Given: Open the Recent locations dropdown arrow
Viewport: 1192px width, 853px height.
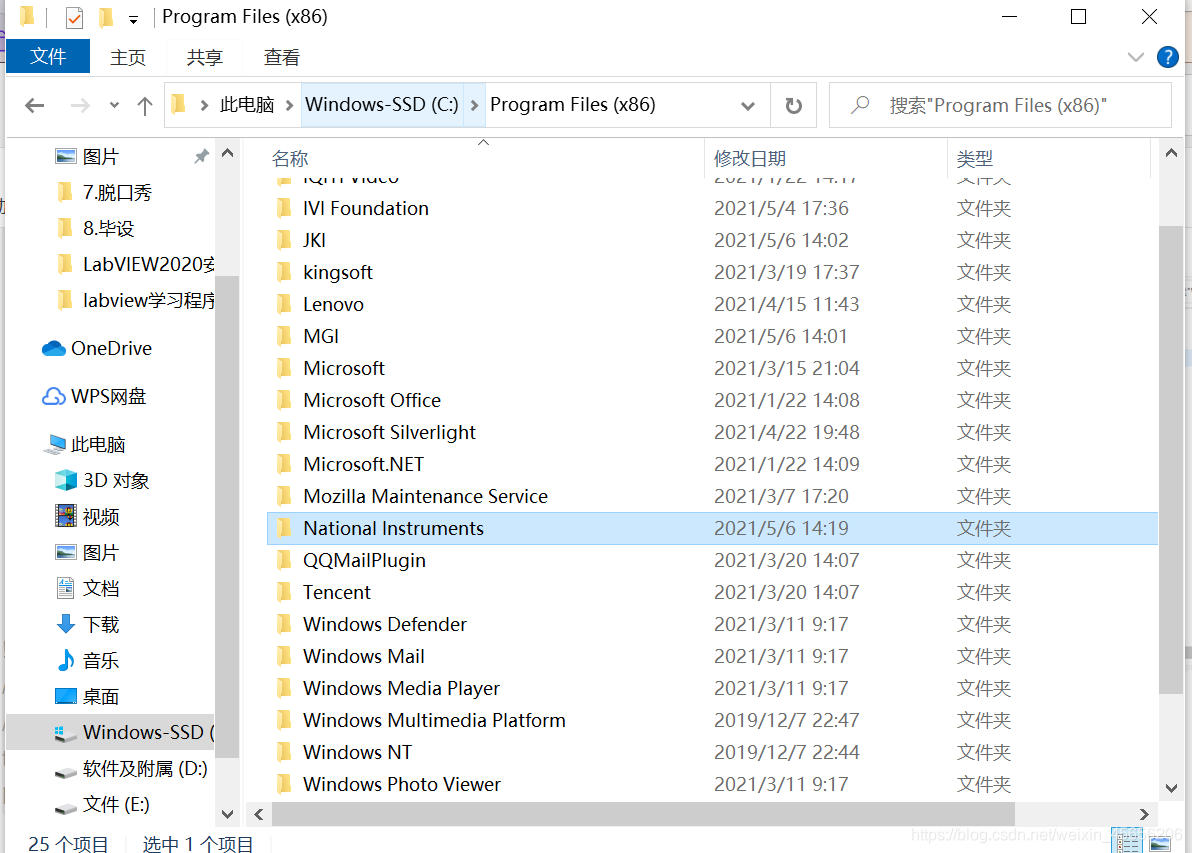Looking at the screenshot, I should [x=114, y=106].
